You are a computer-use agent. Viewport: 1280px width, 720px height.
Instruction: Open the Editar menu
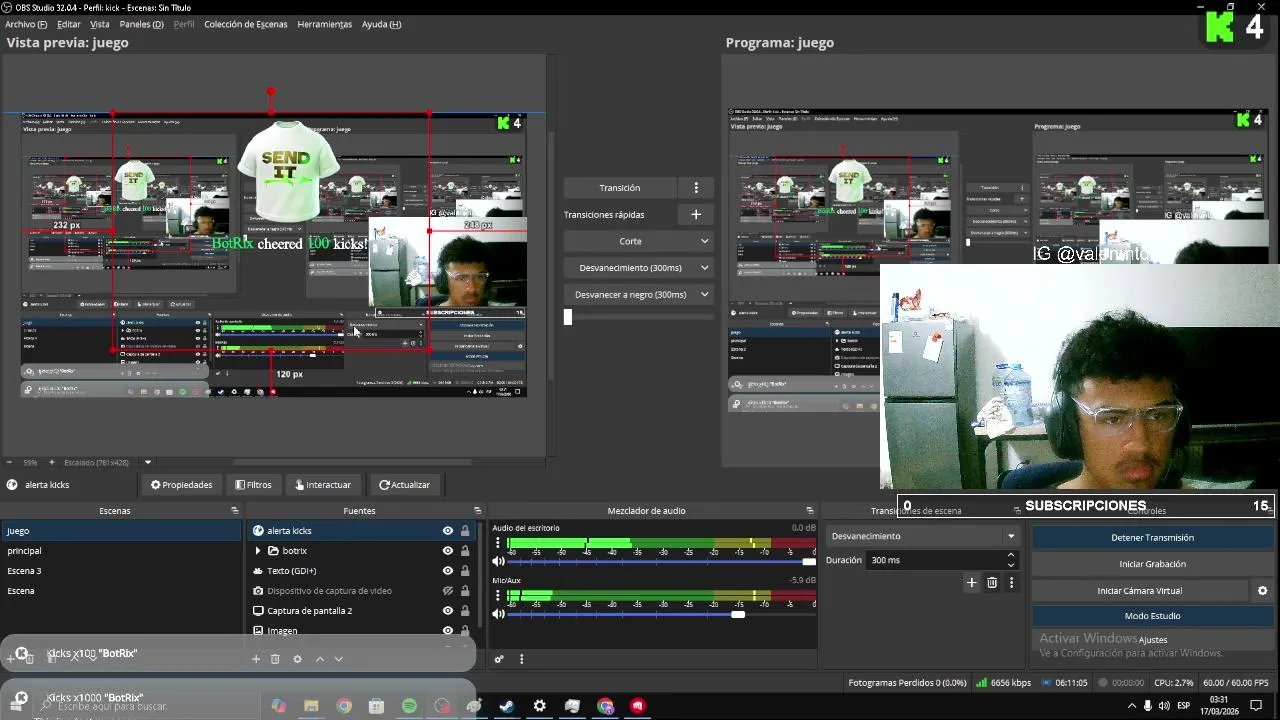pyautogui.click(x=69, y=24)
